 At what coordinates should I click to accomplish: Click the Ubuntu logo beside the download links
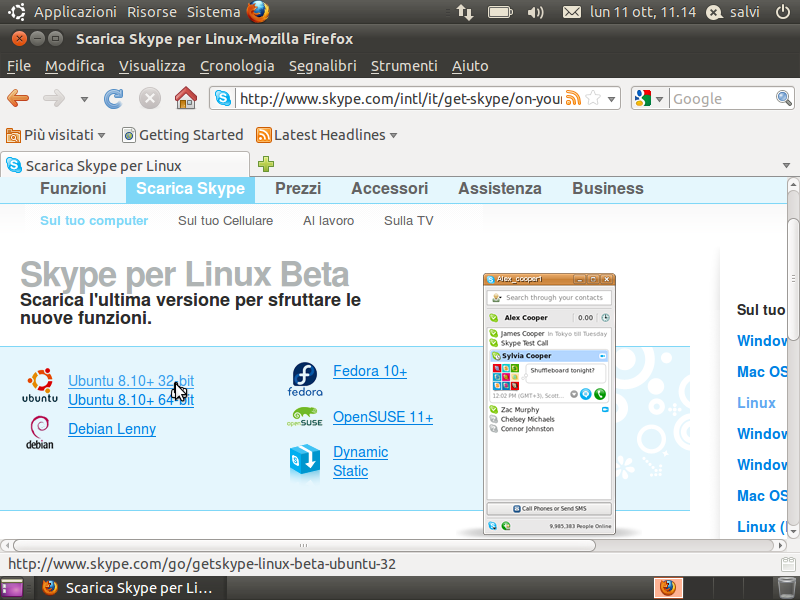[40, 385]
